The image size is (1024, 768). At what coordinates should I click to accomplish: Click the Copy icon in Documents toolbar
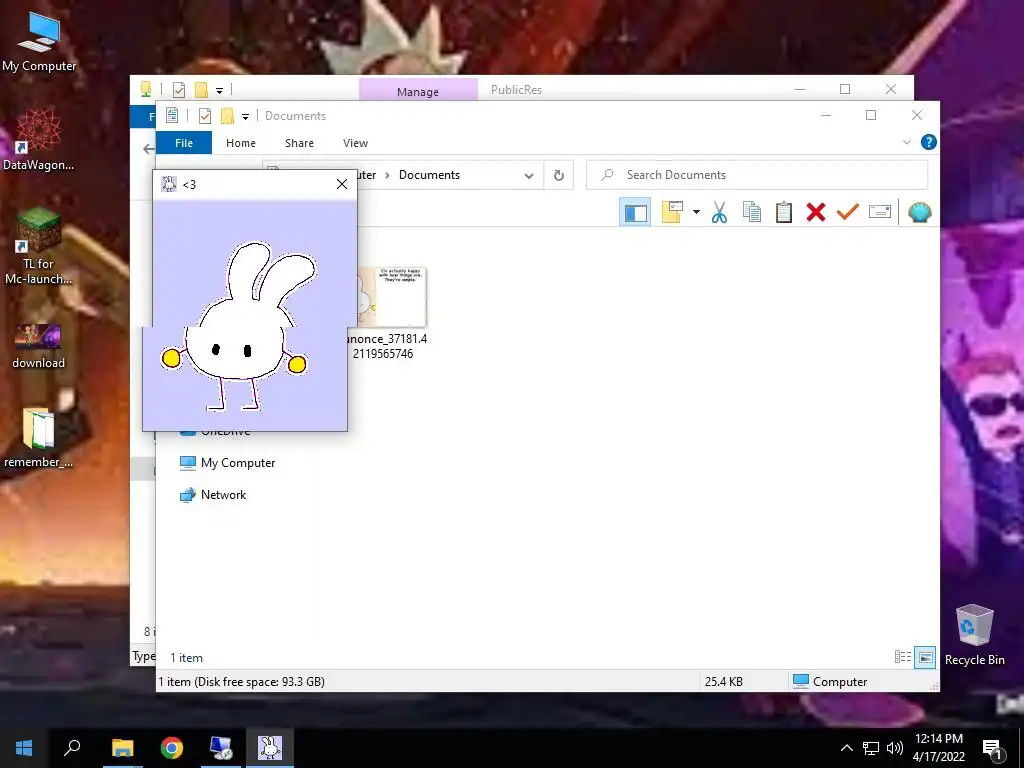(x=752, y=212)
